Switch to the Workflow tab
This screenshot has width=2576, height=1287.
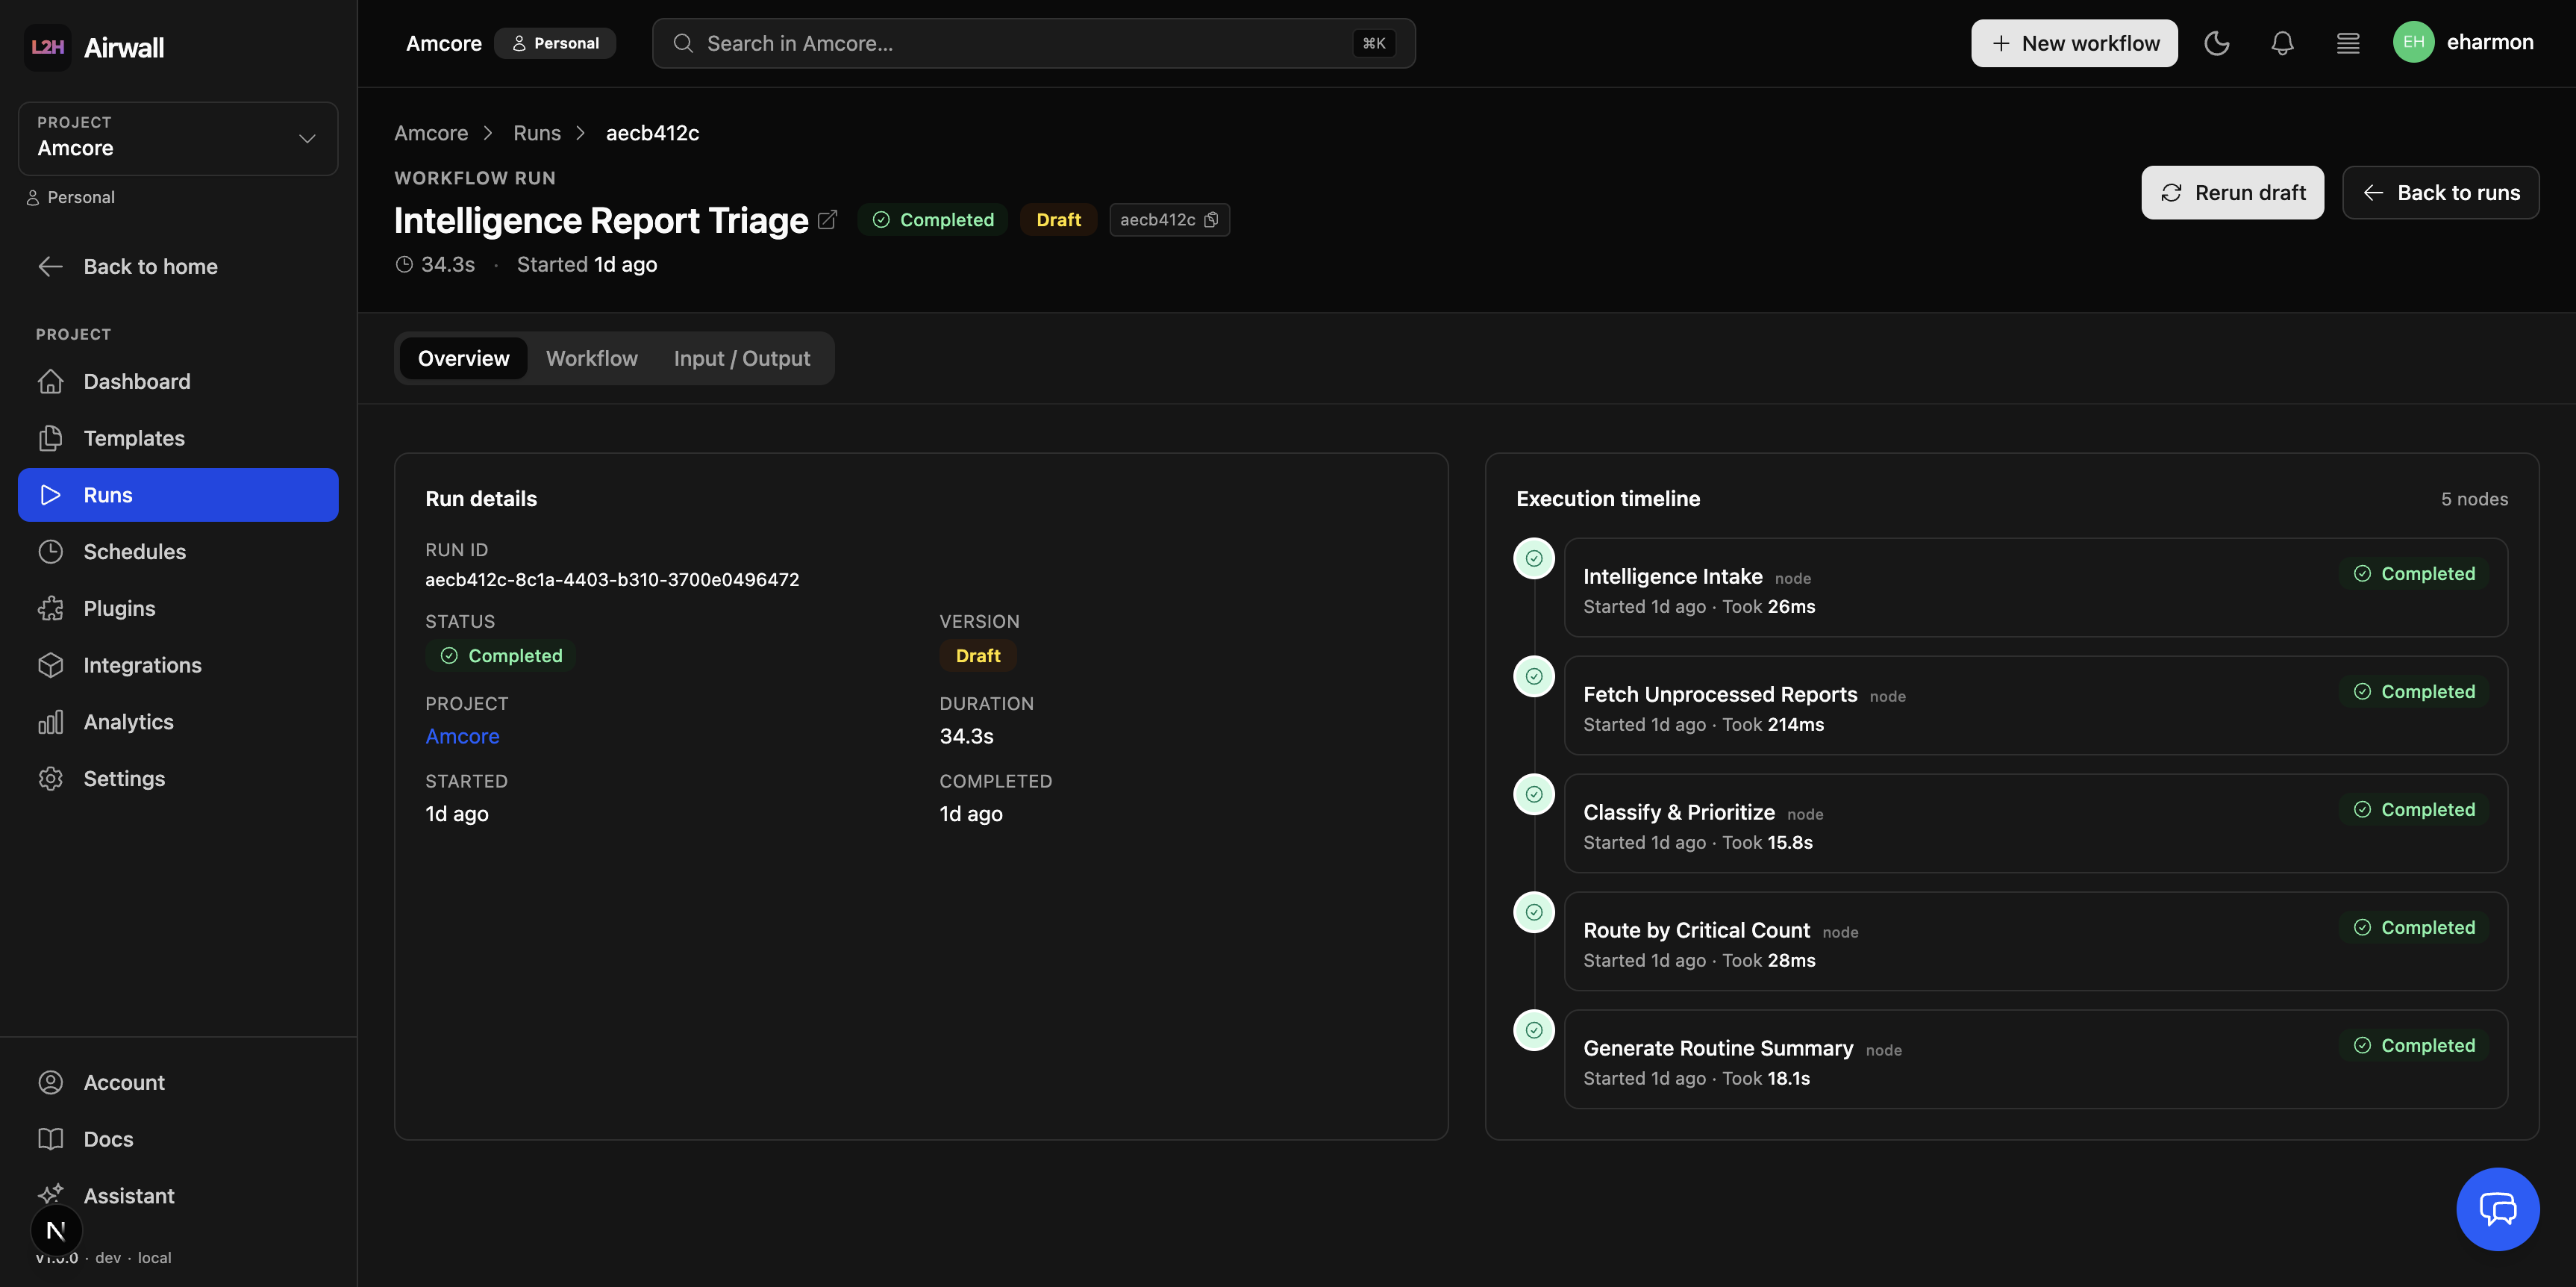[592, 358]
